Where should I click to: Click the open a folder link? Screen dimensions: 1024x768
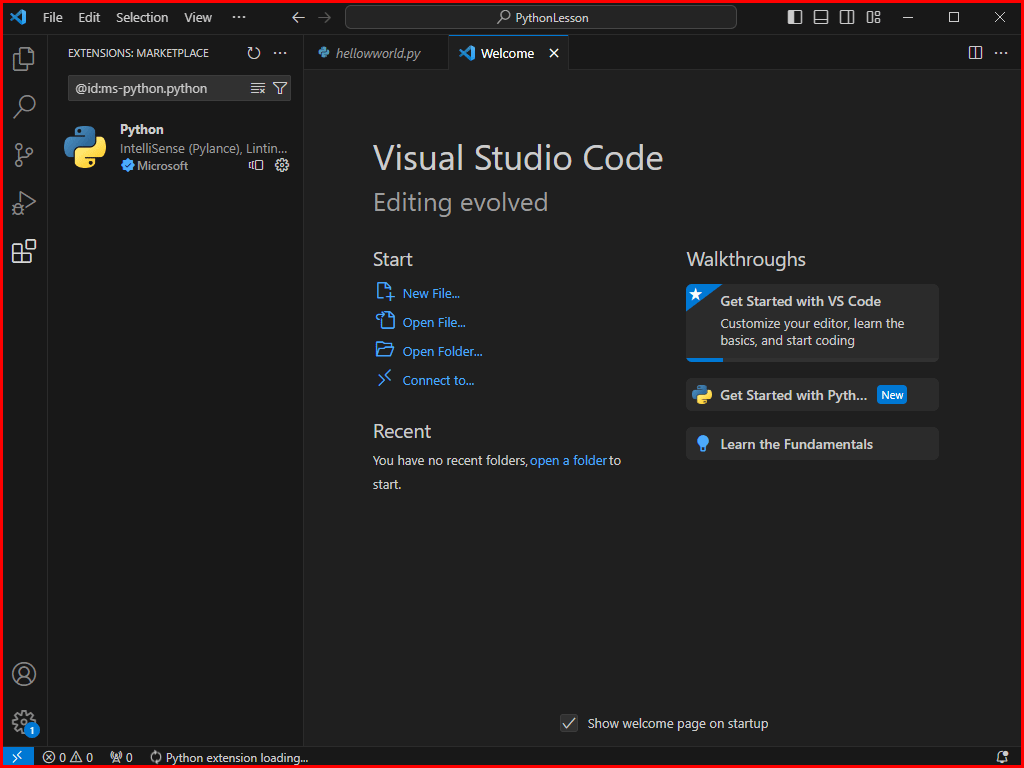568,460
